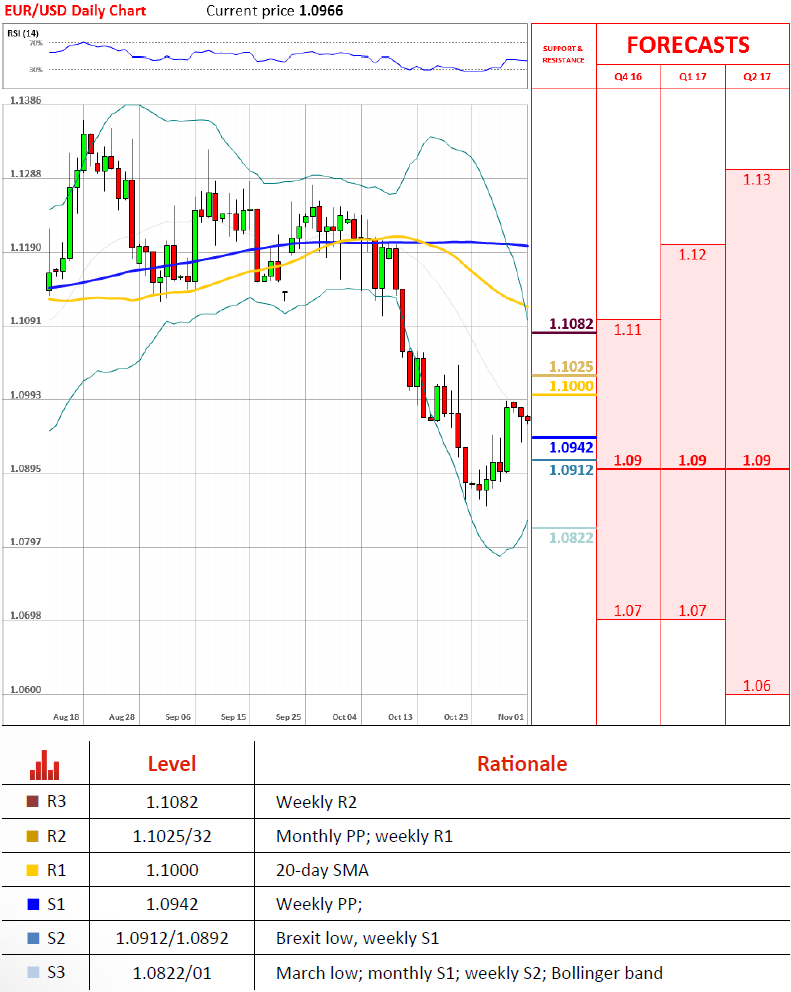Image resolution: width=791 pixels, height=992 pixels.
Task: Click the FORECASTS heading
Action: [688, 45]
